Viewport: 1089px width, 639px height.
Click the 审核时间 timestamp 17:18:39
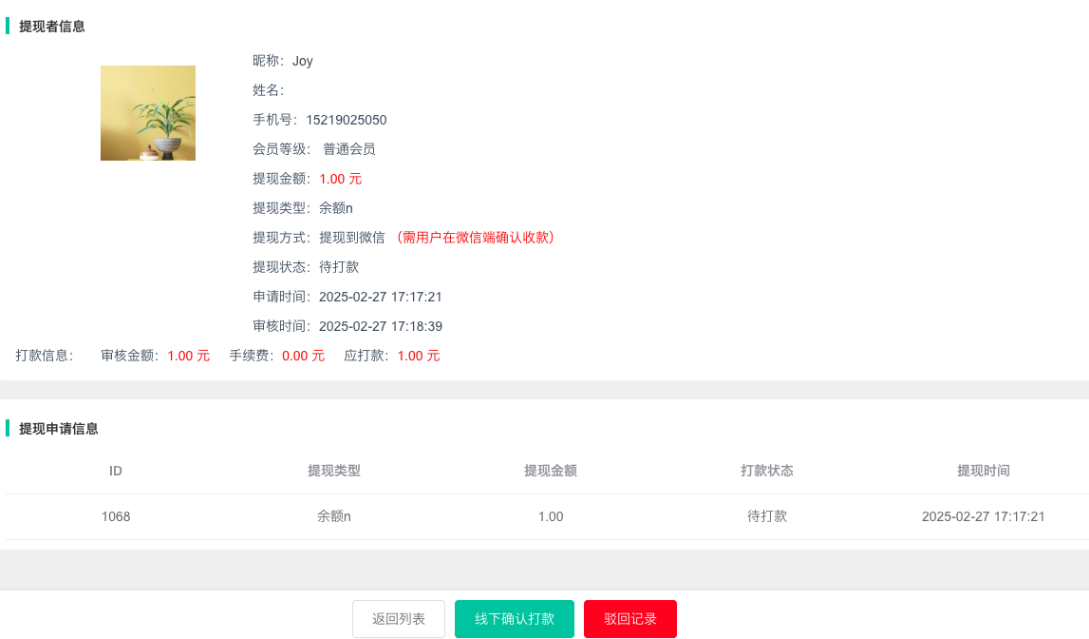point(380,327)
